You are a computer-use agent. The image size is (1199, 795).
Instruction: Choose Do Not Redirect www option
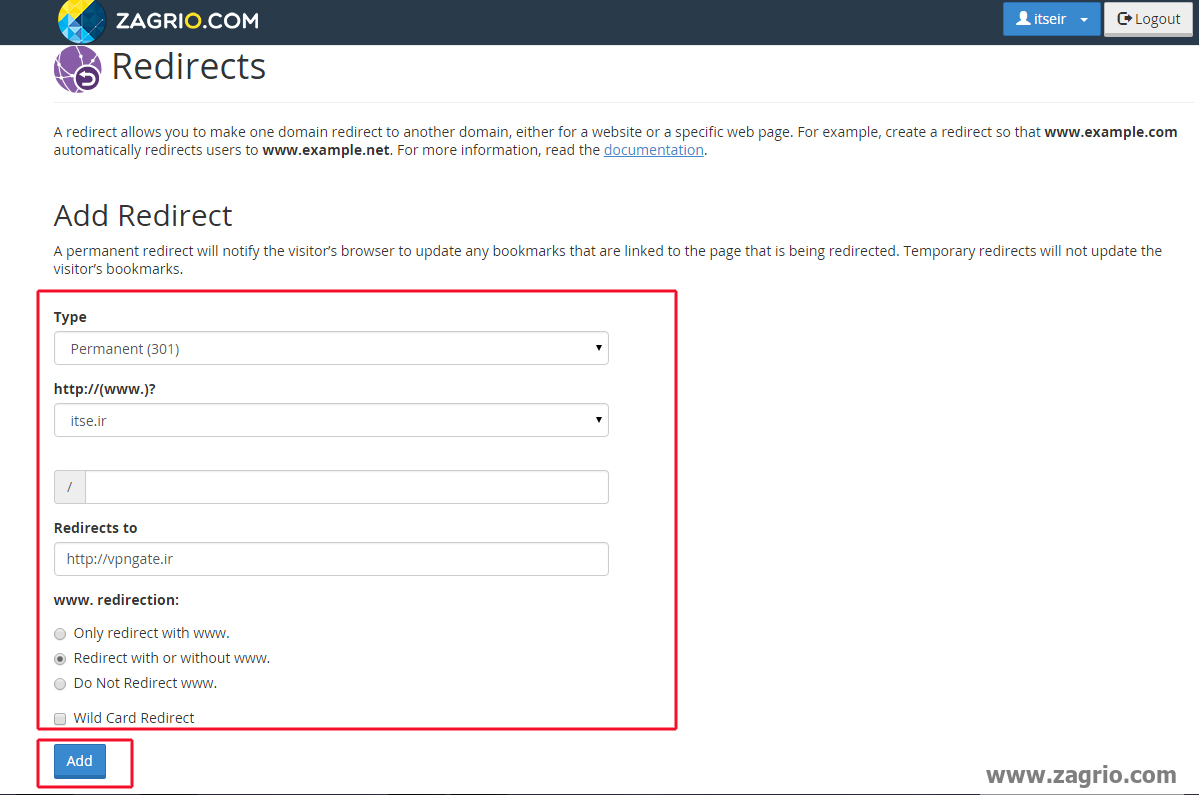(59, 683)
